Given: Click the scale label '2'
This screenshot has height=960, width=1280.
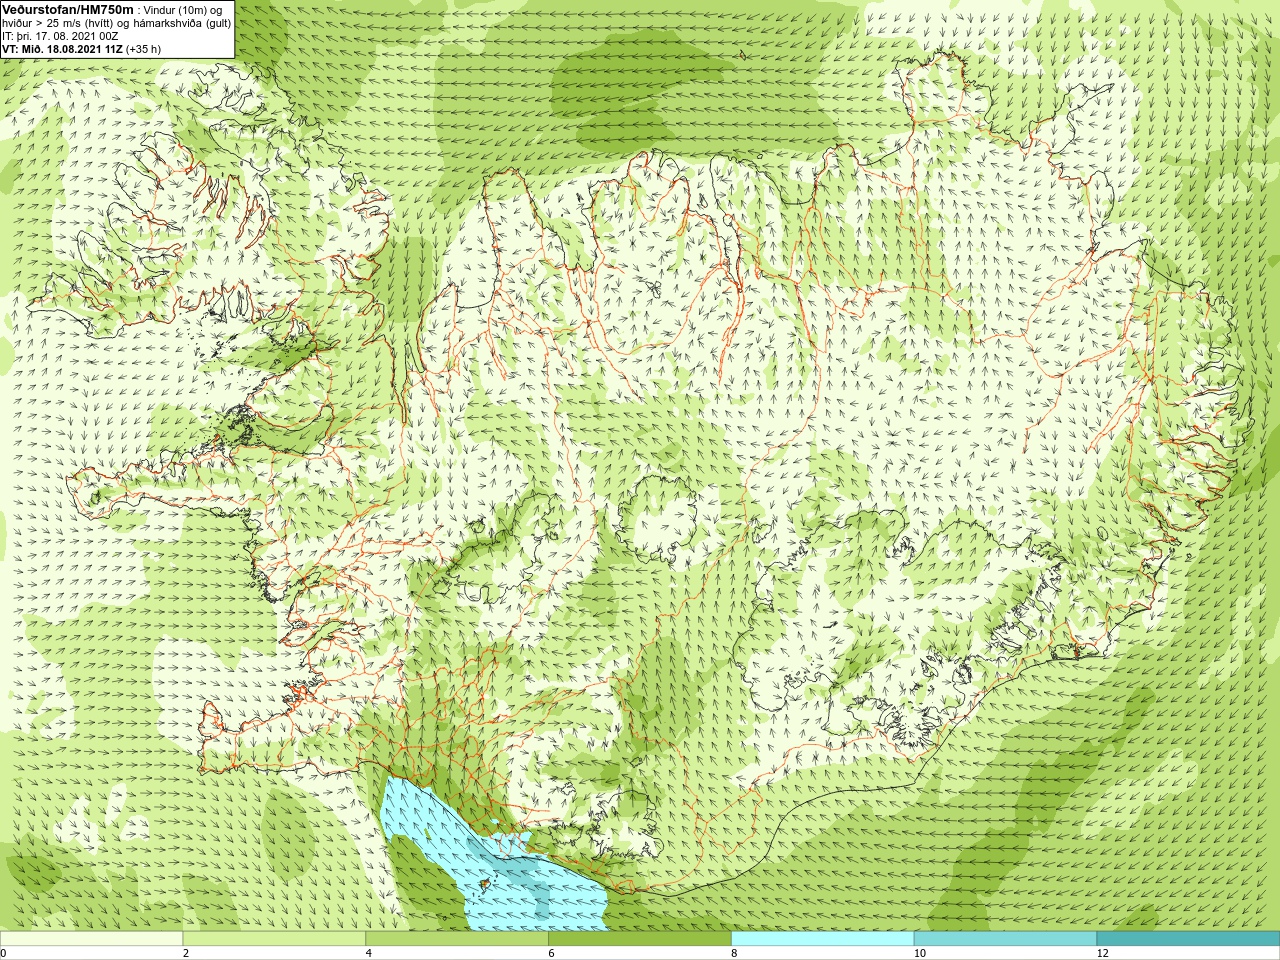Looking at the screenshot, I should pos(186,953).
